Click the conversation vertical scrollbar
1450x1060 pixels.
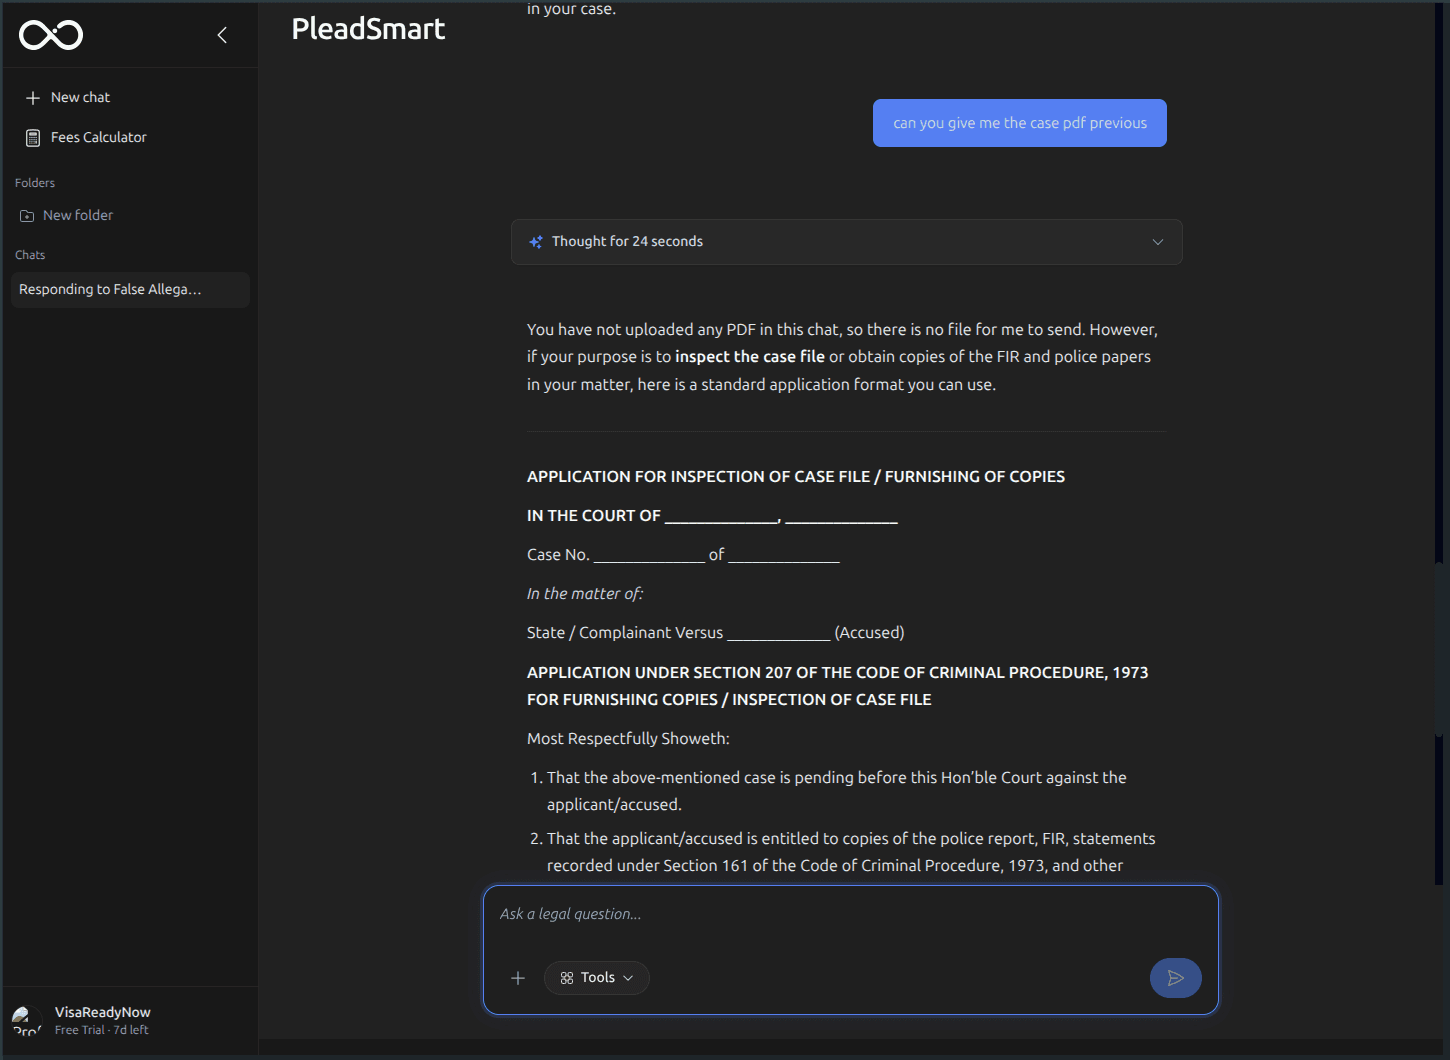pyautogui.click(x=1441, y=650)
